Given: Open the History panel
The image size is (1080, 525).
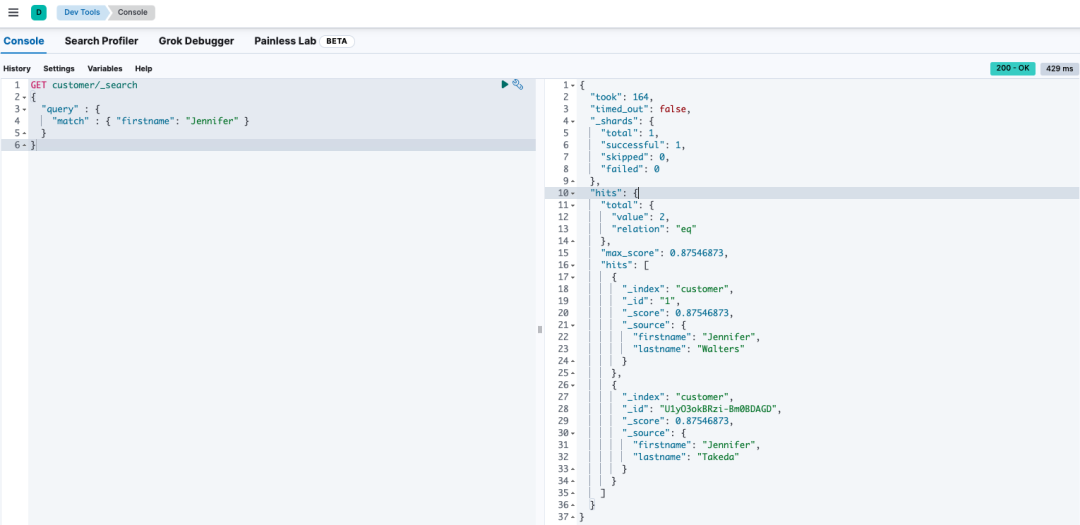Looking at the screenshot, I should click(17, 69).
